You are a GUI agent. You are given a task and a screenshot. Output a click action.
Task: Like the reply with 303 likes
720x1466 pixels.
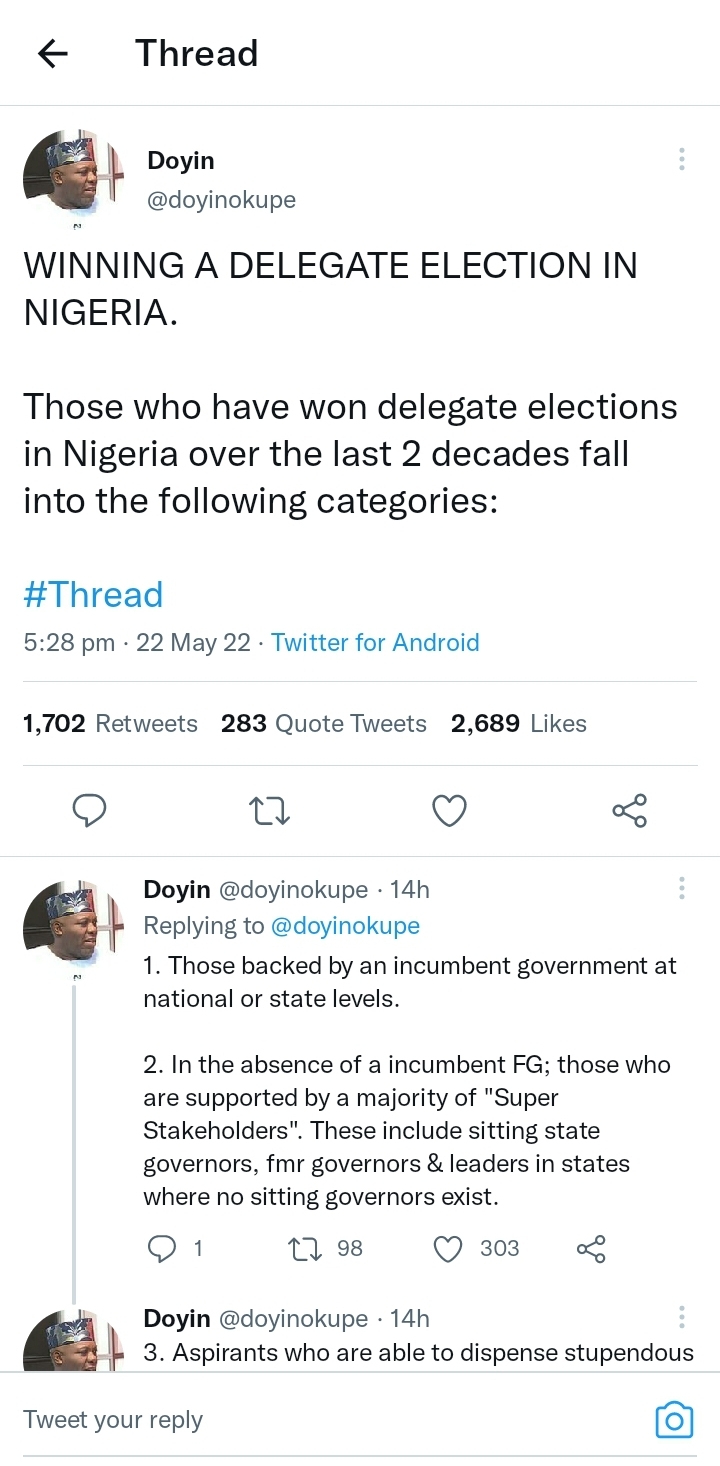450,1248
